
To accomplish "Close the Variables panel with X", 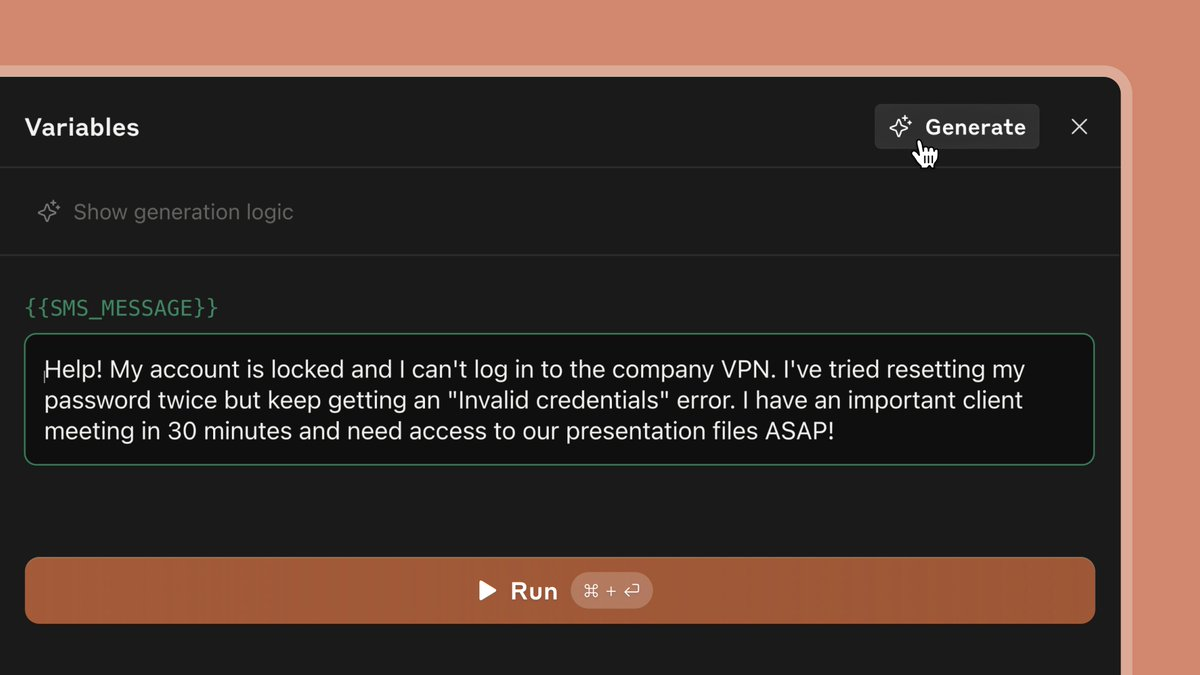I will (x=1079, y=127).
